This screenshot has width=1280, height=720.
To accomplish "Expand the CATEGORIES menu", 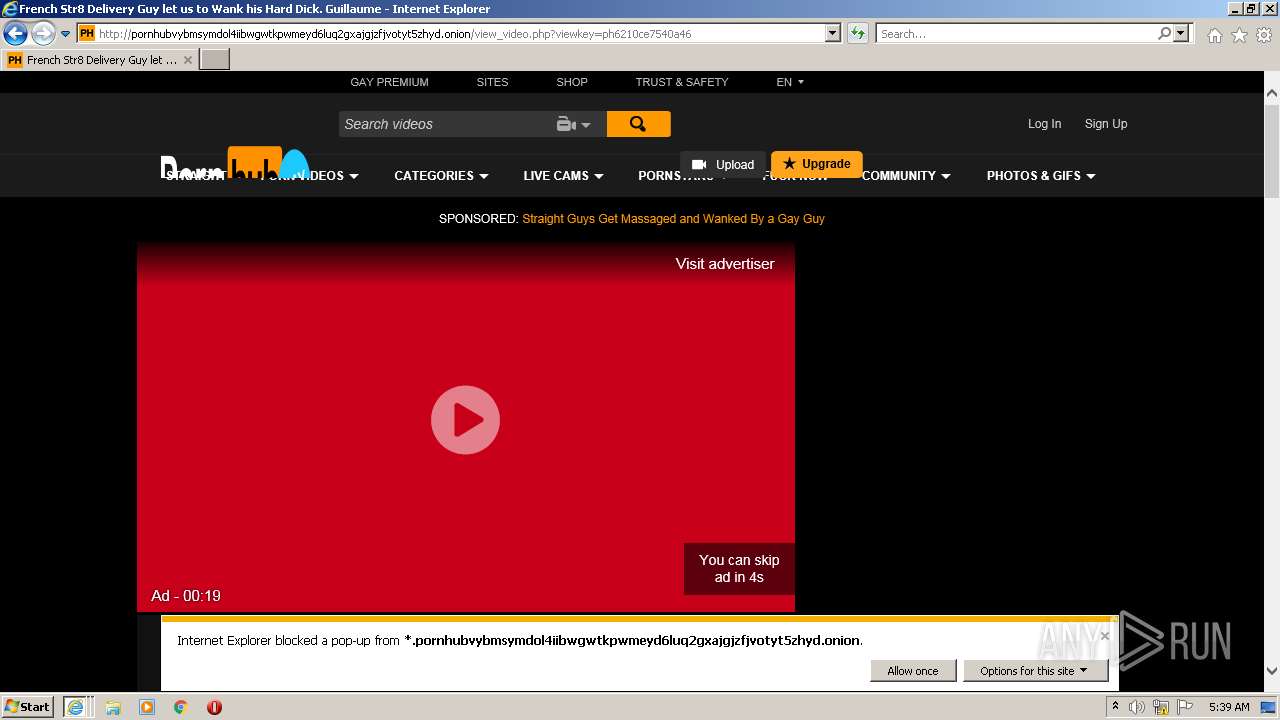I will 441,176.
